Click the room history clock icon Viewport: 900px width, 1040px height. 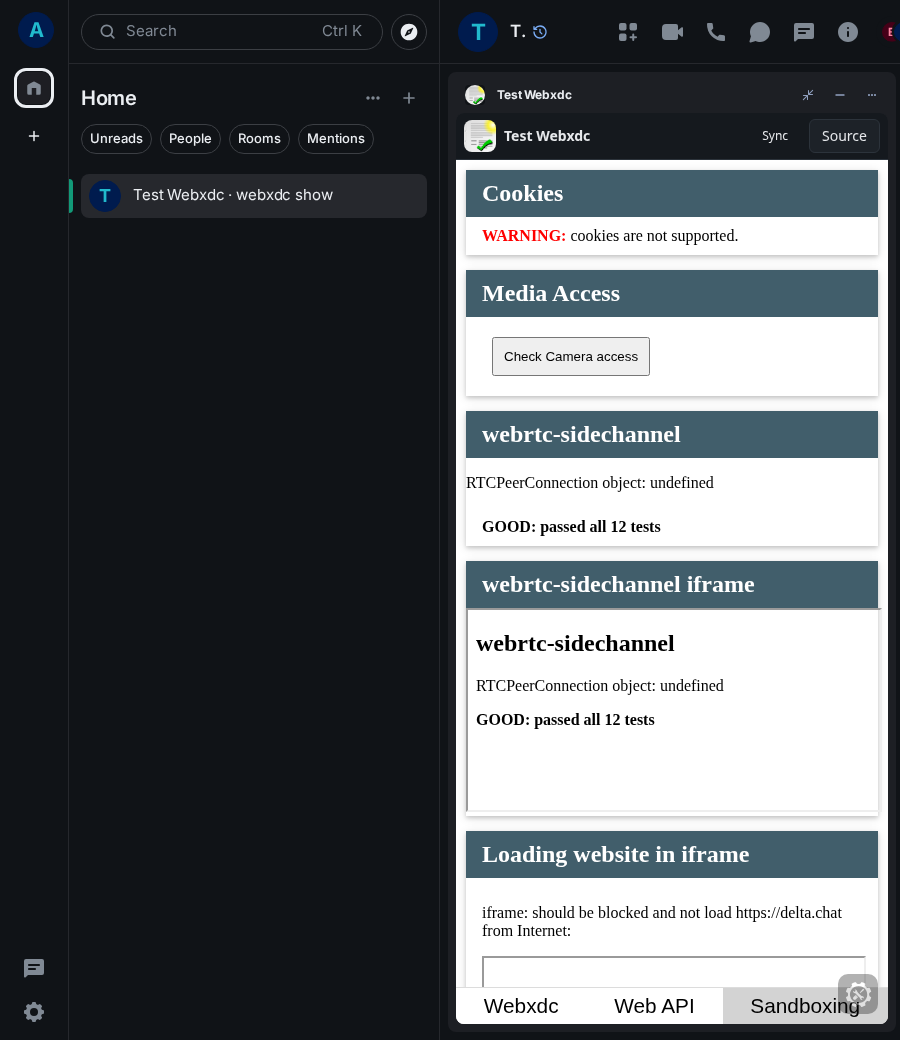(540, 32)
